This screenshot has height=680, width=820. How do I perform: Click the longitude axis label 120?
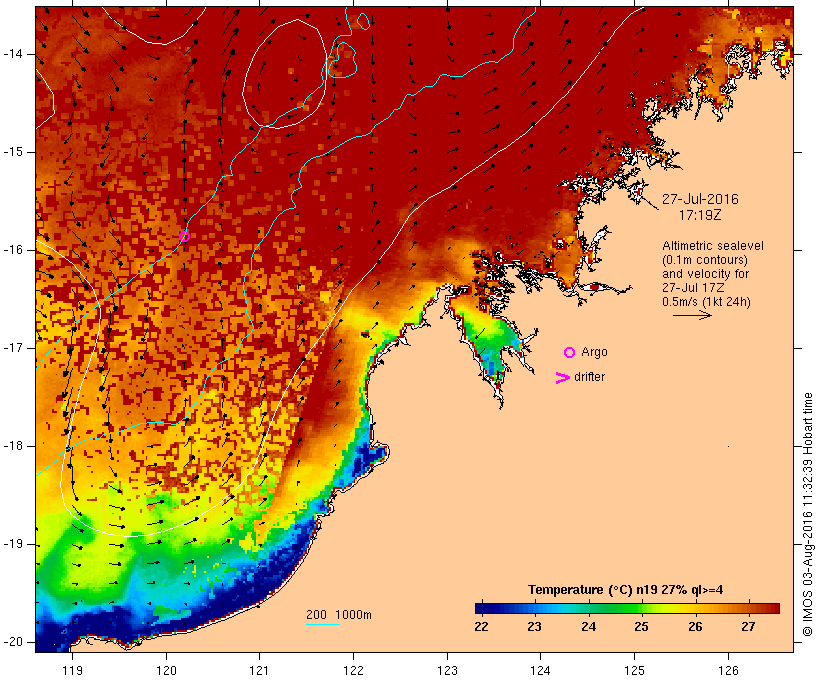pyautogui.click(x=166, y=670)
